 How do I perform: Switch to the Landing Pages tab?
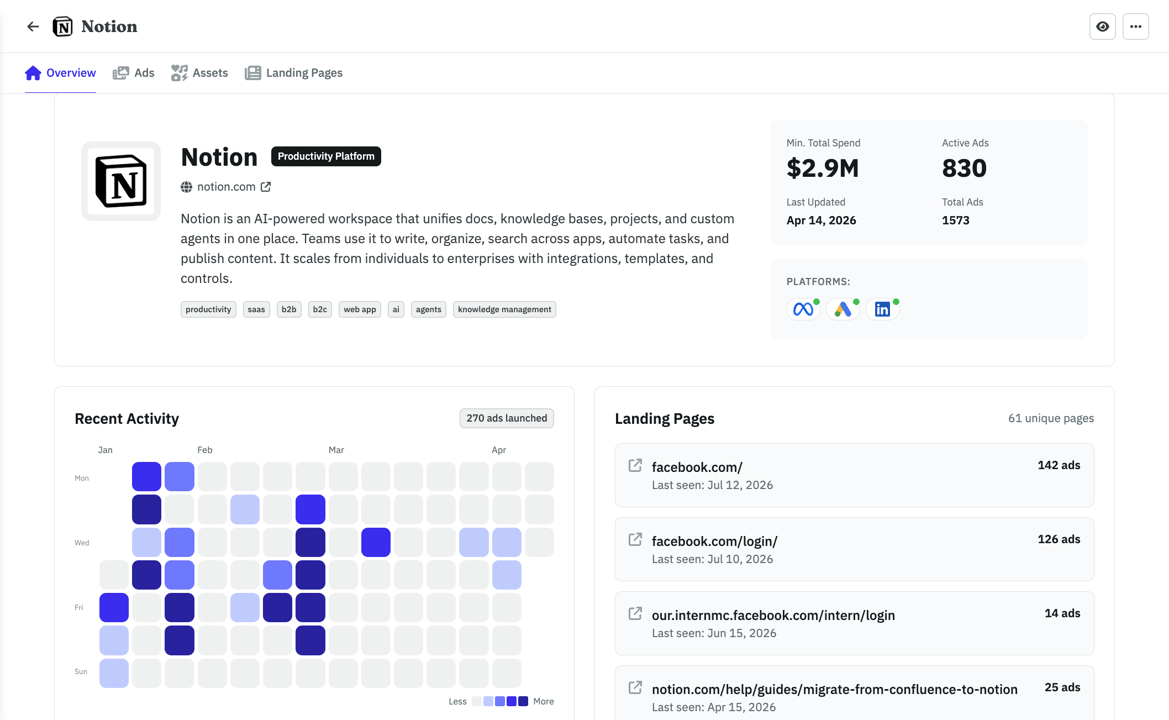pos(293,72)
